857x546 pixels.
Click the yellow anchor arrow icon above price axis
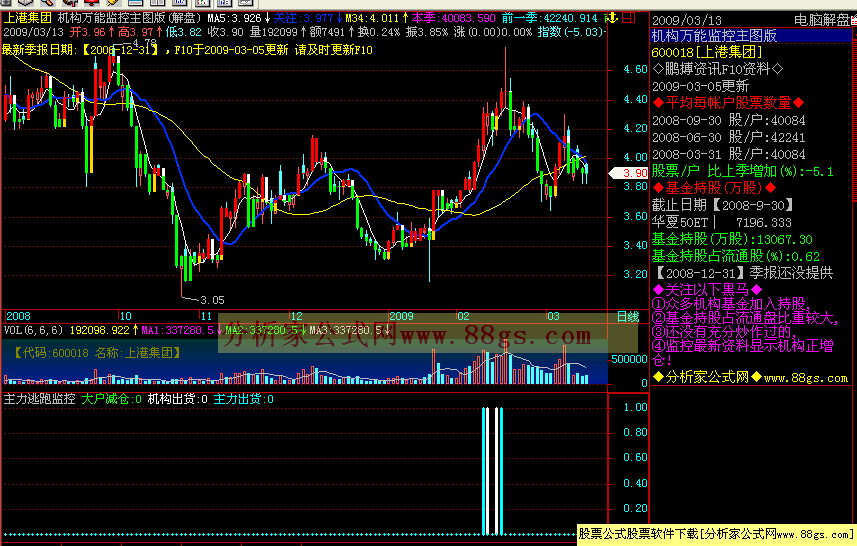coord(612,19)
